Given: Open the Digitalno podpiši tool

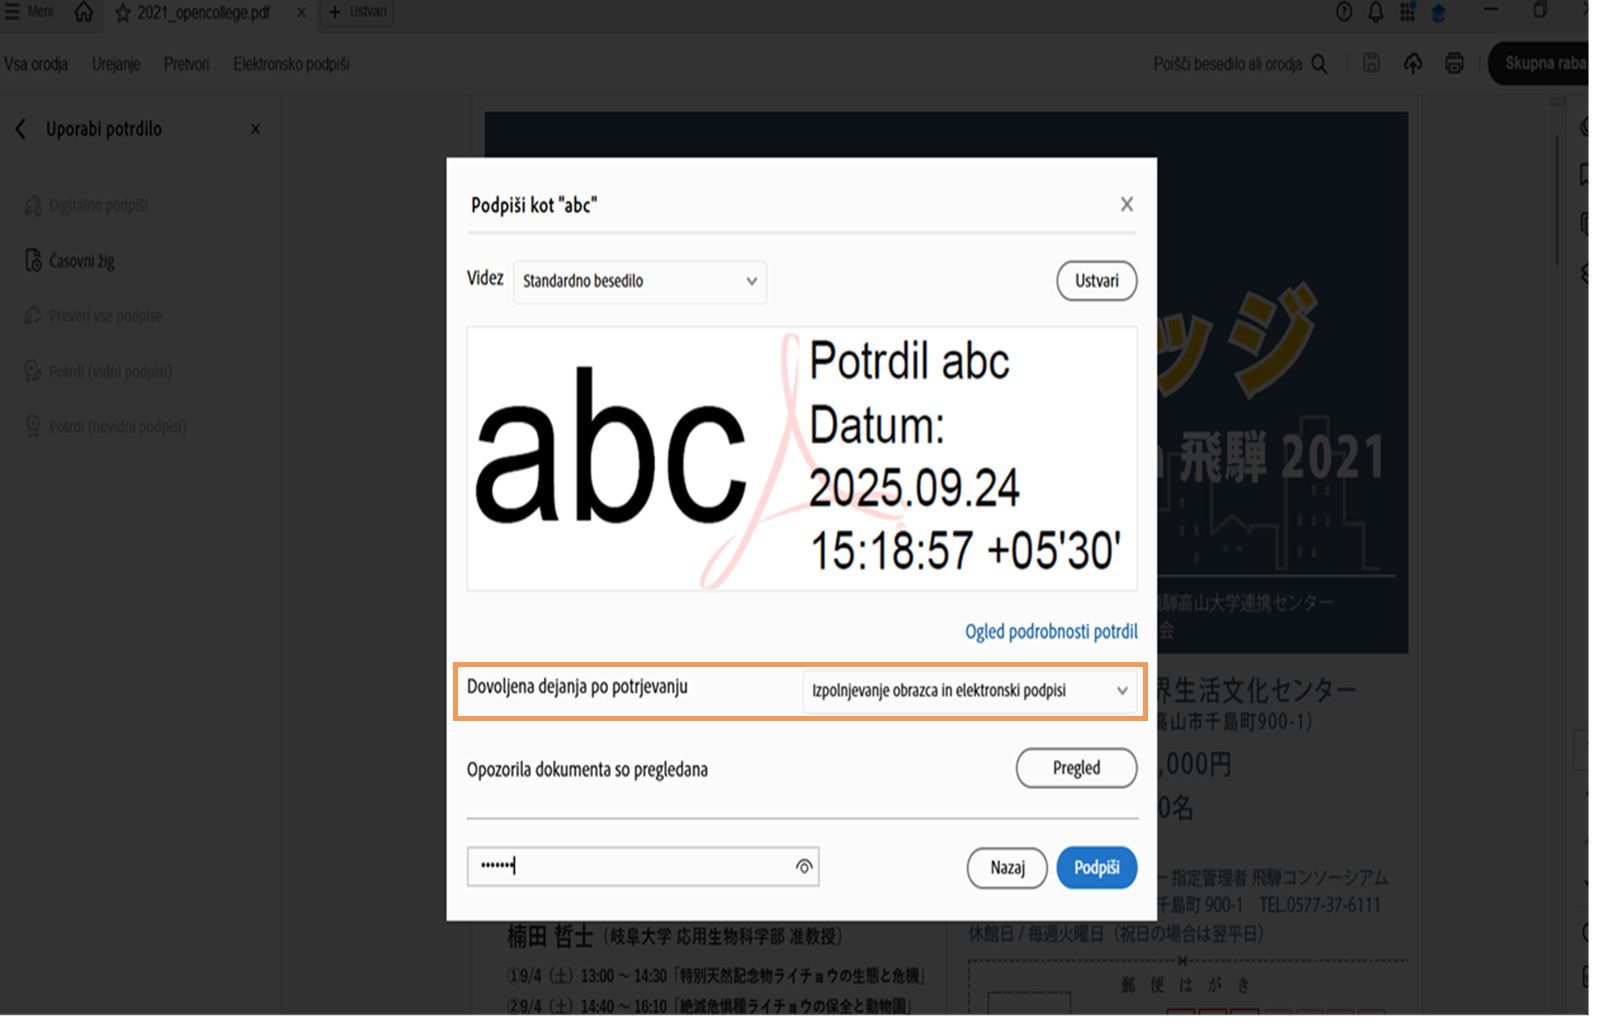Looking at the screenshot, I should coord(97,205).
